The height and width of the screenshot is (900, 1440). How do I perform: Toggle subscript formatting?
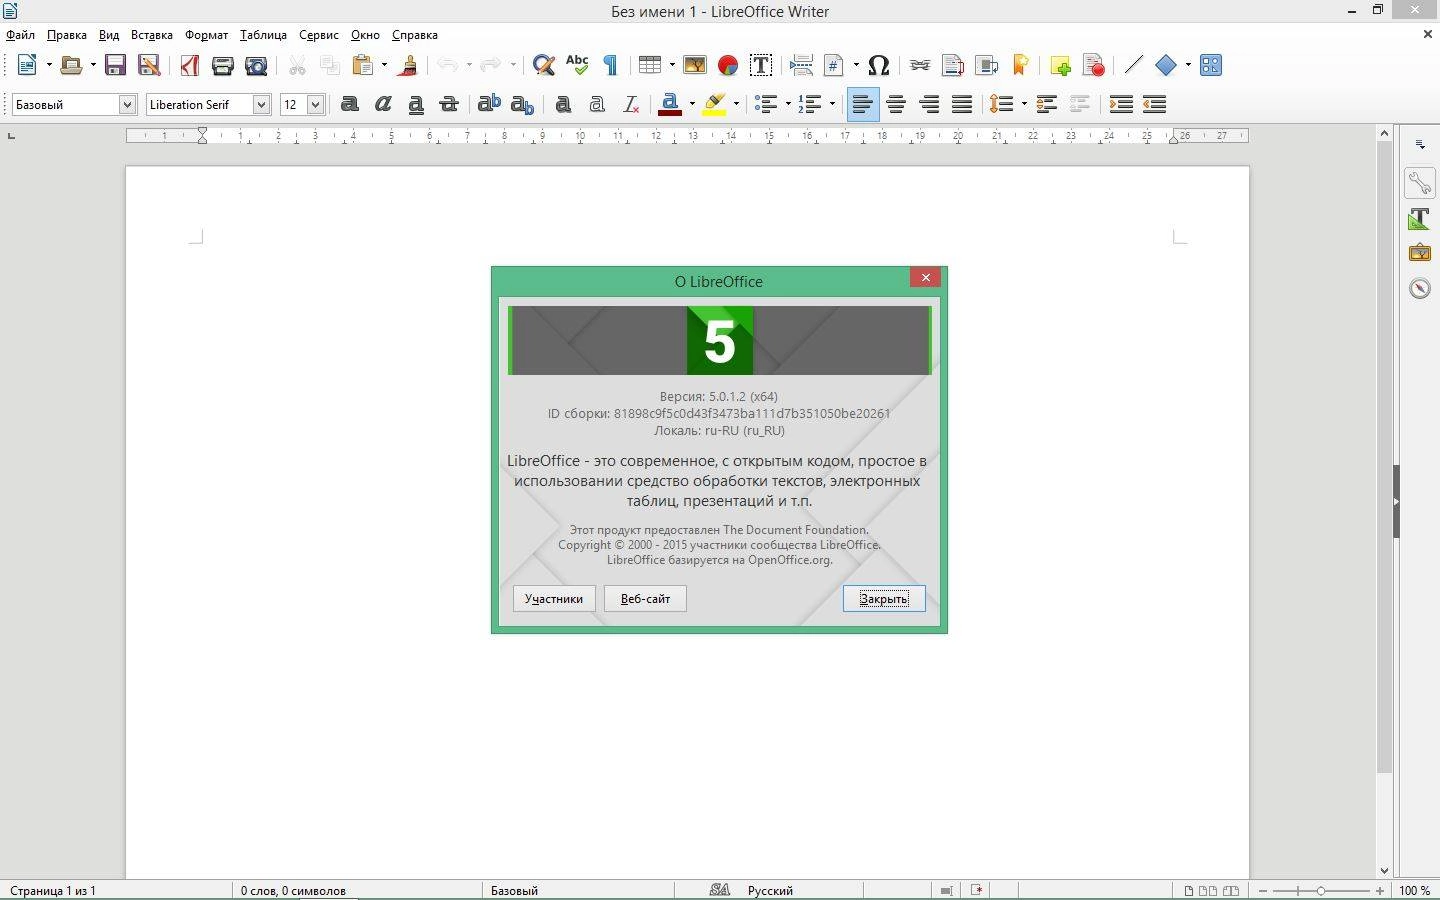tap(522, 104)
